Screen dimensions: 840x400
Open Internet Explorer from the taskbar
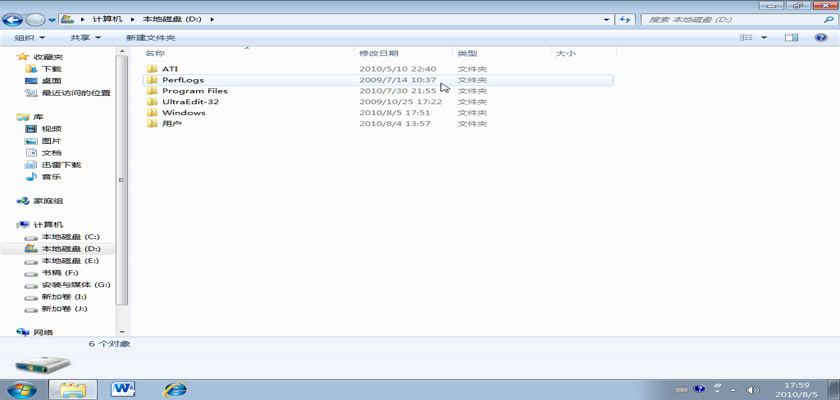coord(176,388)
